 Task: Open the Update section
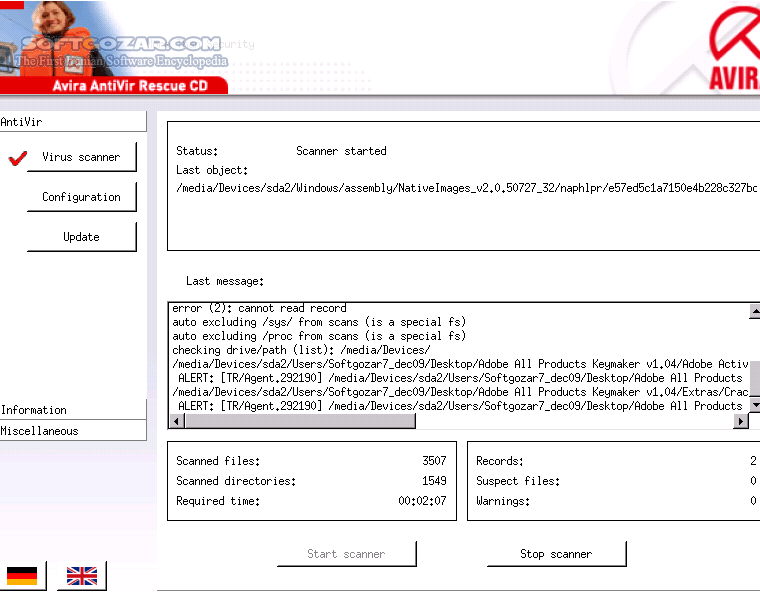[81, 237]
